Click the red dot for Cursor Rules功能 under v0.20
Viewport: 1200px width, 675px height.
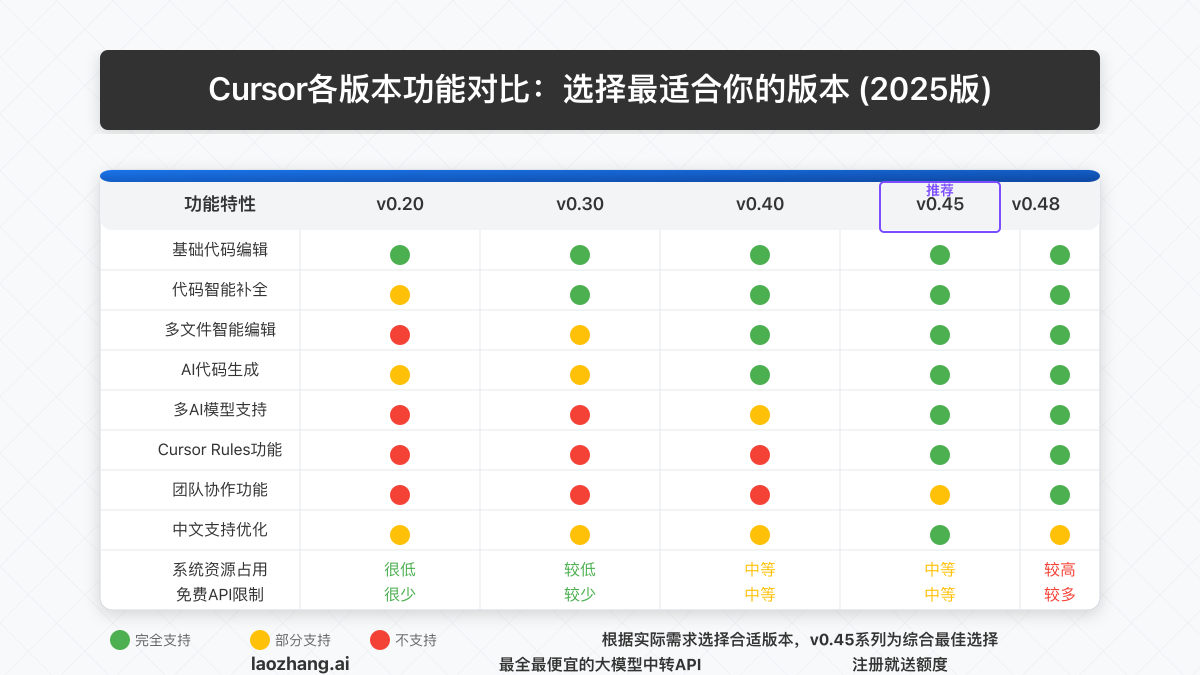[400, 455]
